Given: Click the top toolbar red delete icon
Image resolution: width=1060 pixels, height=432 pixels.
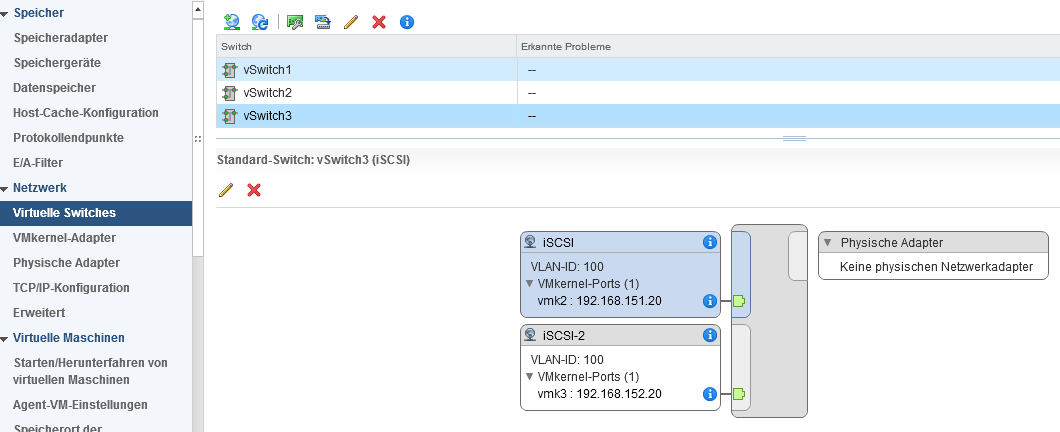Looking at the screenshot, I should [379, 21].
